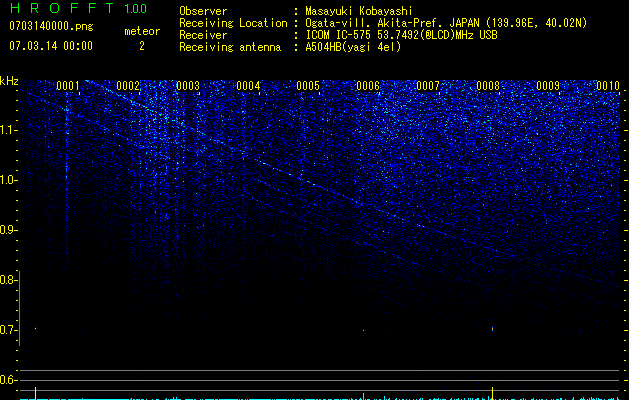Image resolution: width=629 pixels, height=400 pixels.
Task: Click the faint echo dot below marker 0006
Action: 363,331
